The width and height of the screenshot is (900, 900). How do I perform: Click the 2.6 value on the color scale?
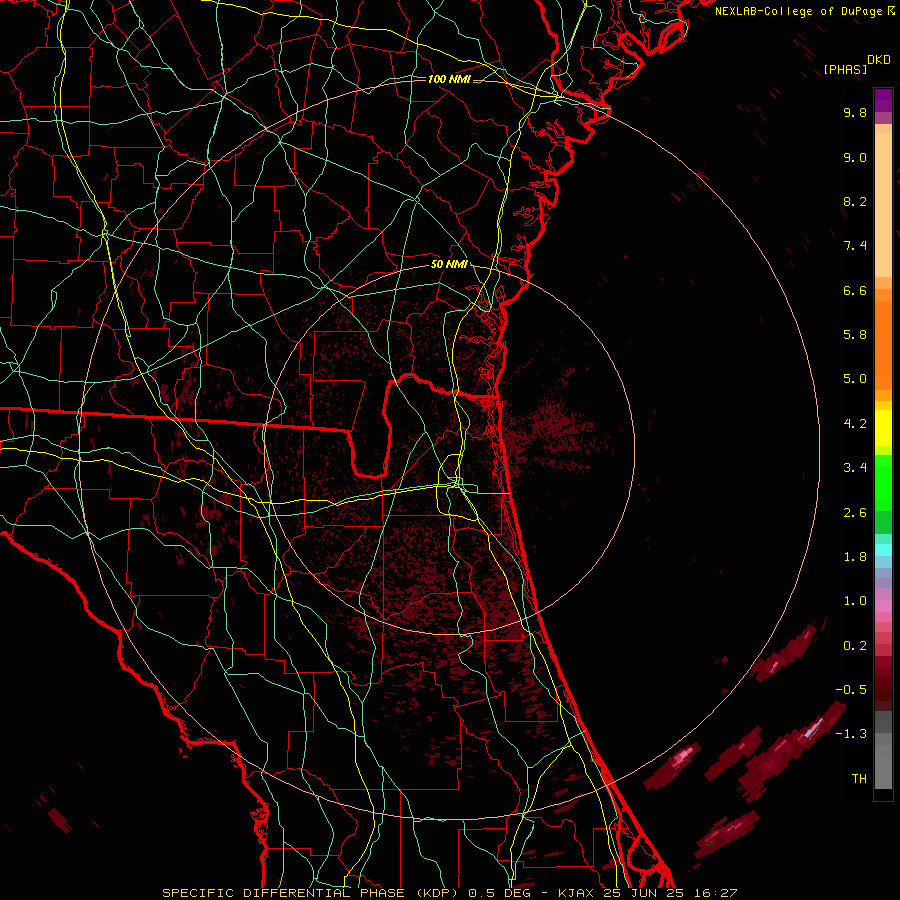(855, 513)
